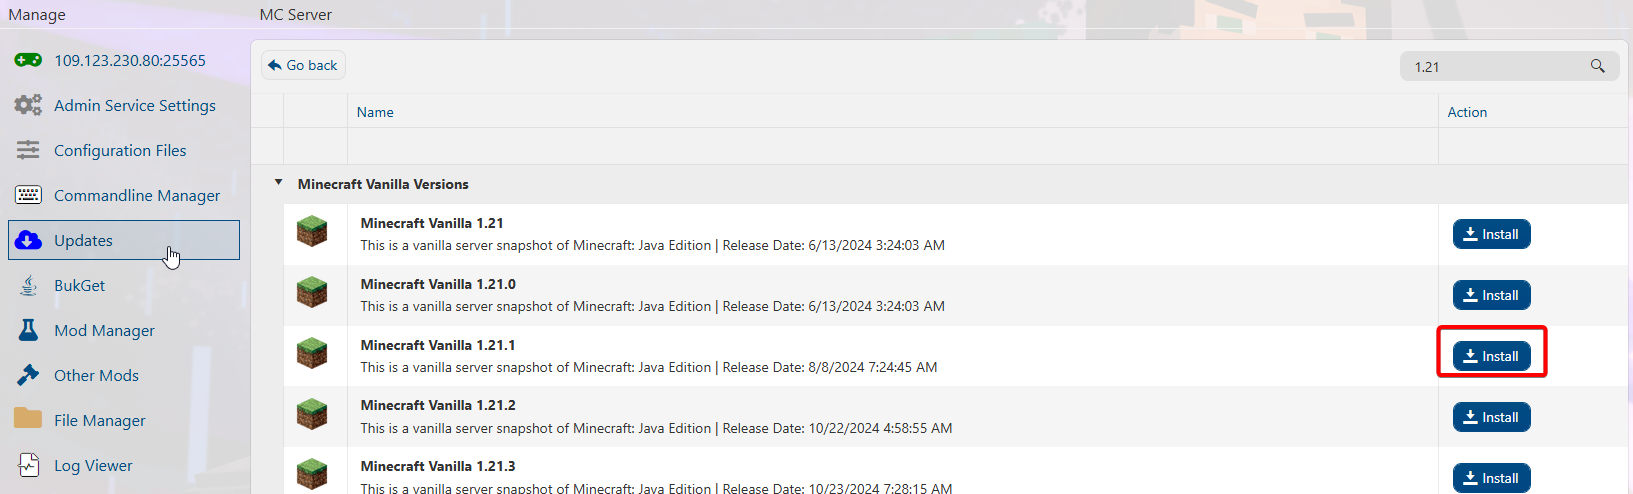Click the search magnifier icon
The height and width of the screenshot is (494, 1633).
pos(1597,66)
